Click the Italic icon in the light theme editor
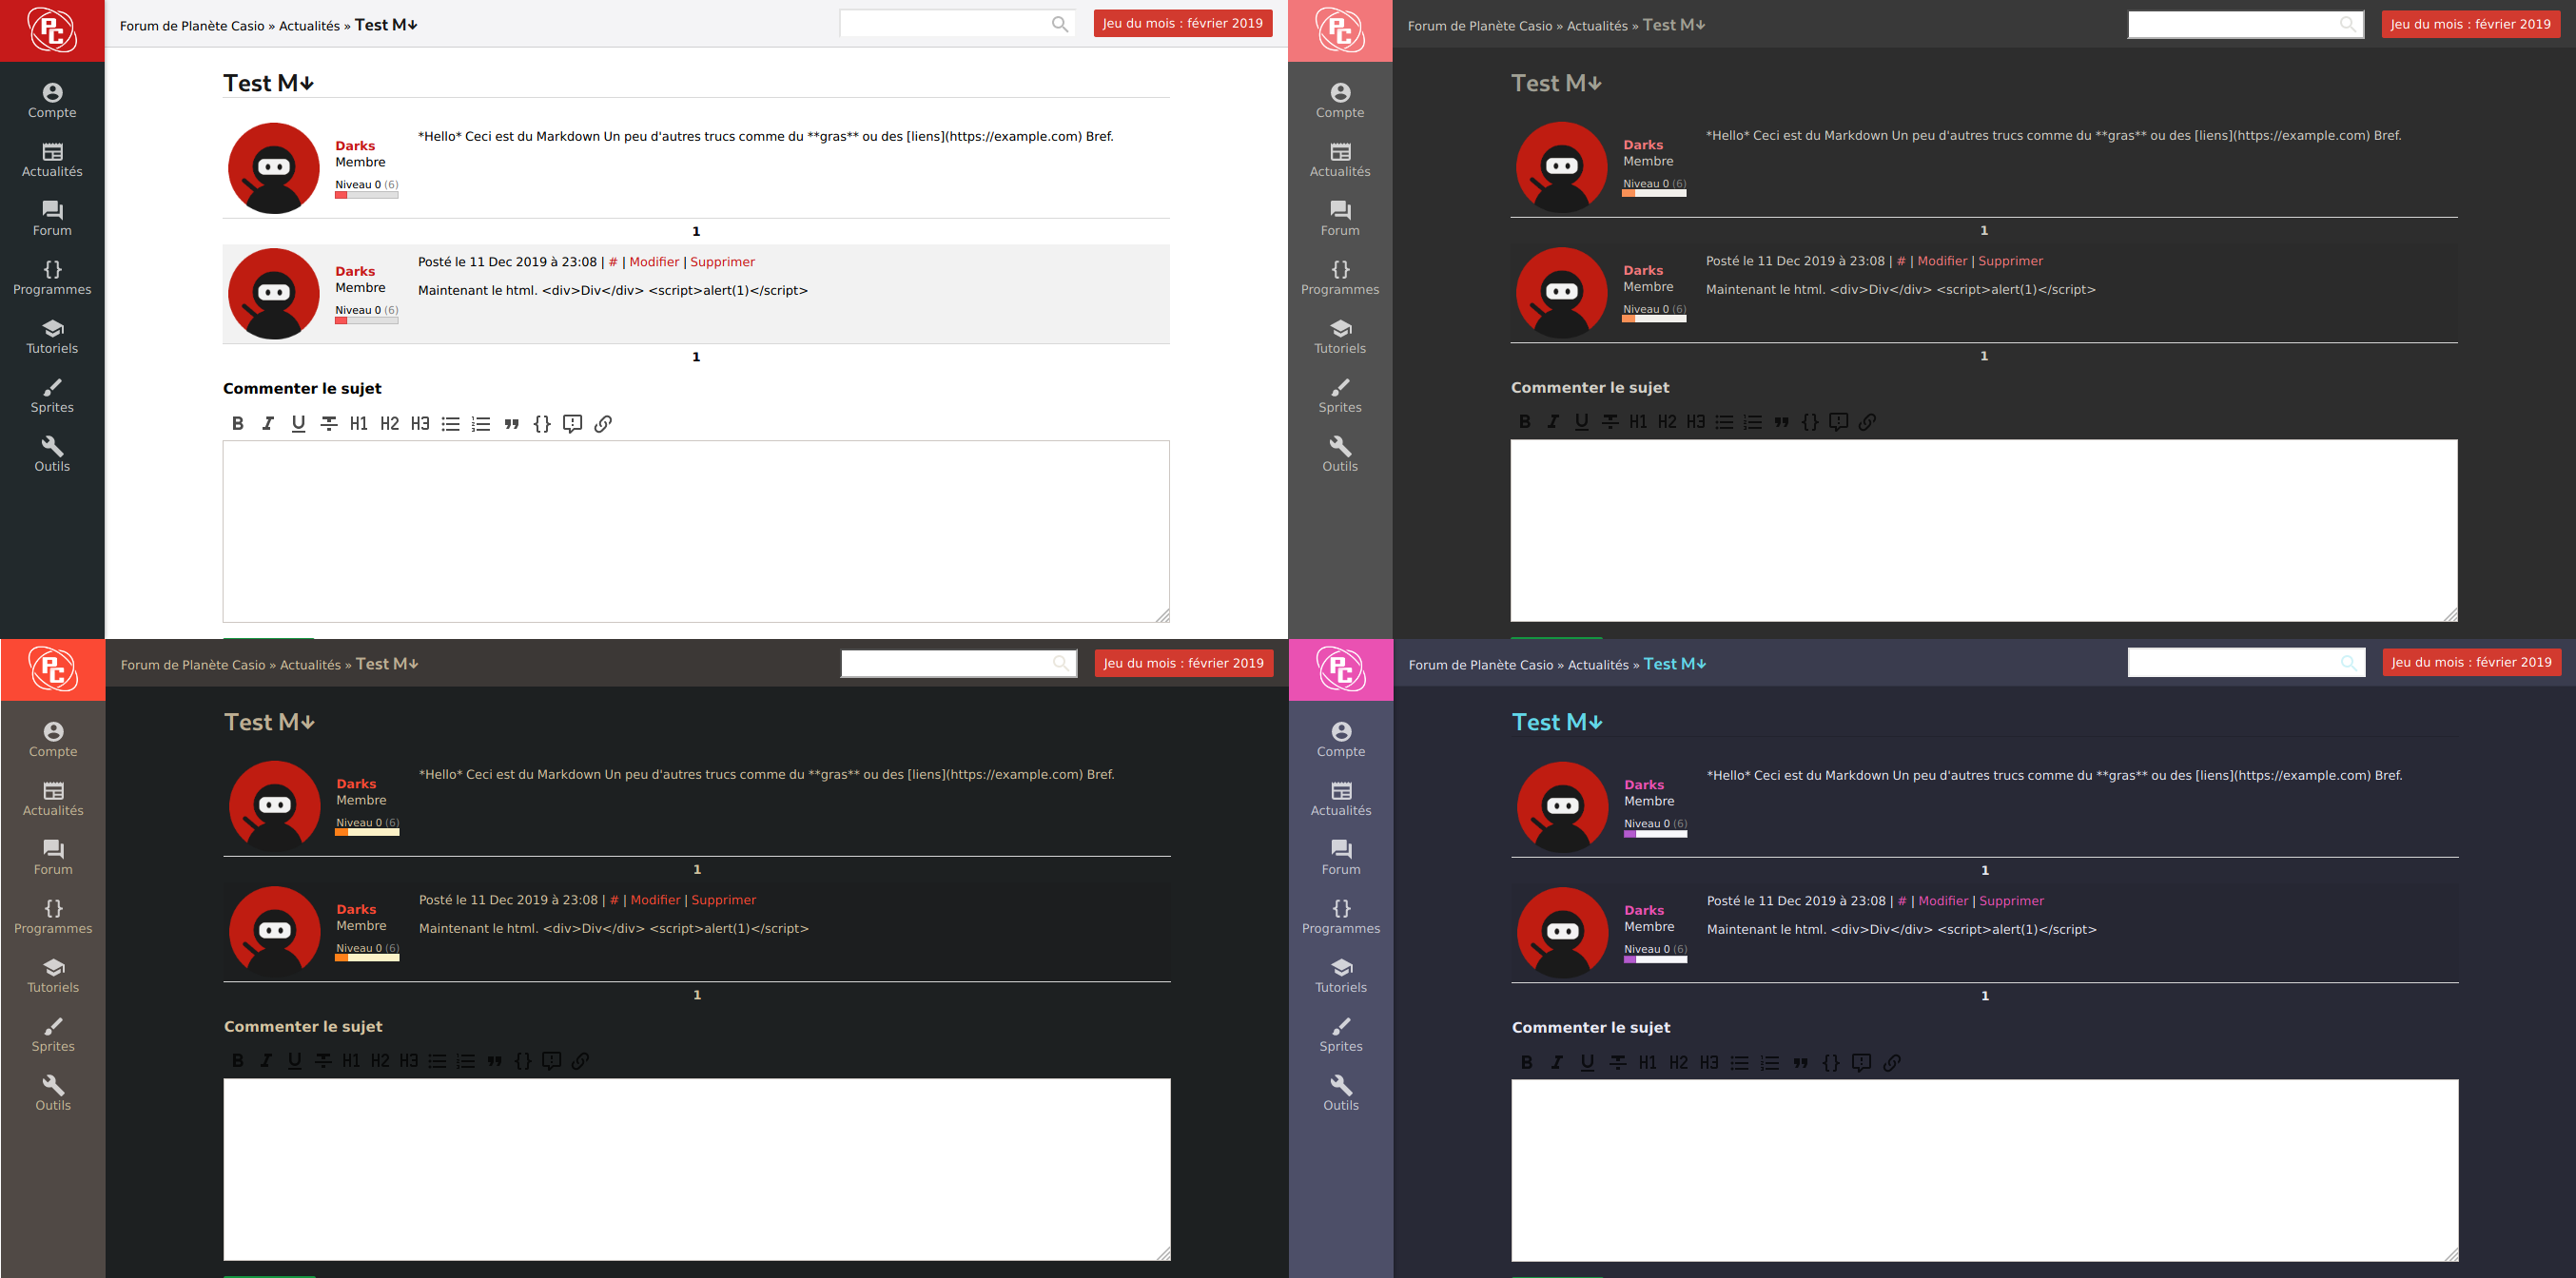The height and width of the screenshot is (1278, 2576). tap(268, 423)
